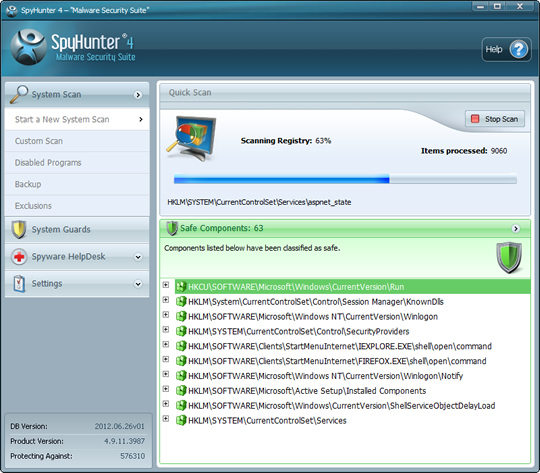Image resolution: width=540 pixels, height=473 pixels.
Task: Click the System Guards shield icon
Action: [19, 229]
